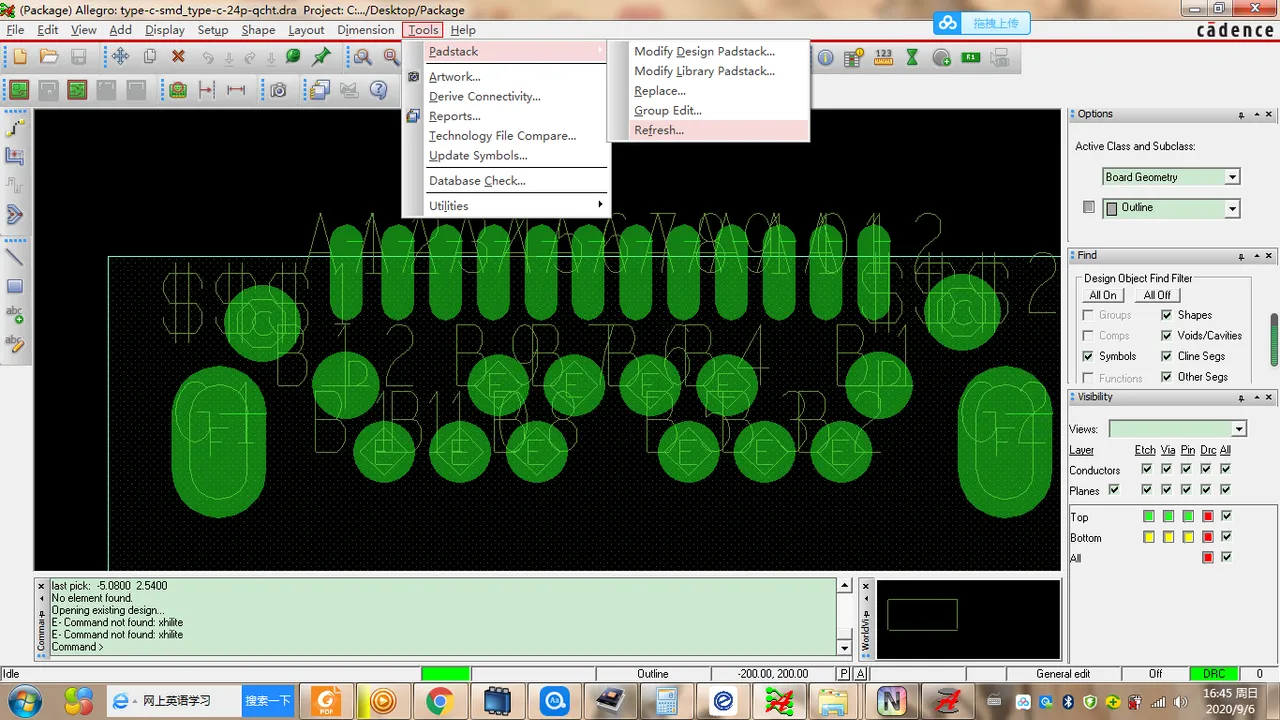Click the first green board view icon

pyautogui.click(x=19, y=90)
